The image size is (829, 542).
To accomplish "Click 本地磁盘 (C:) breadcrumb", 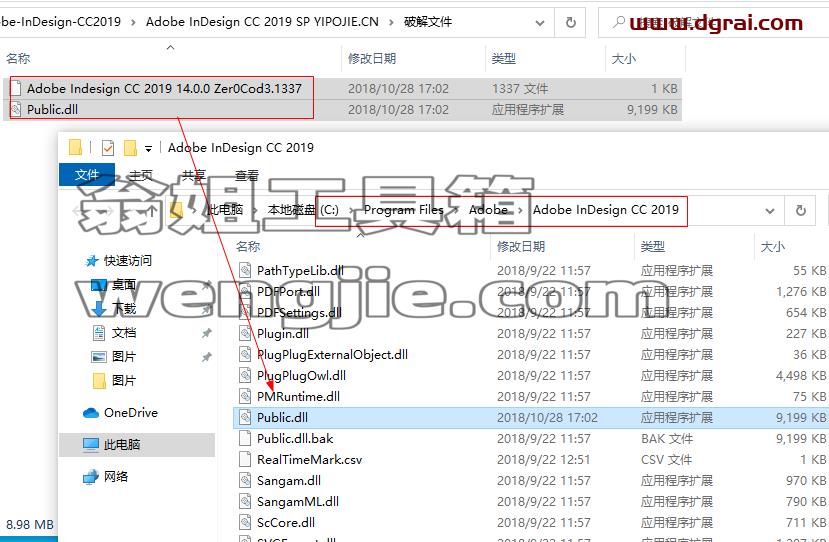I will tap(303, 210).
